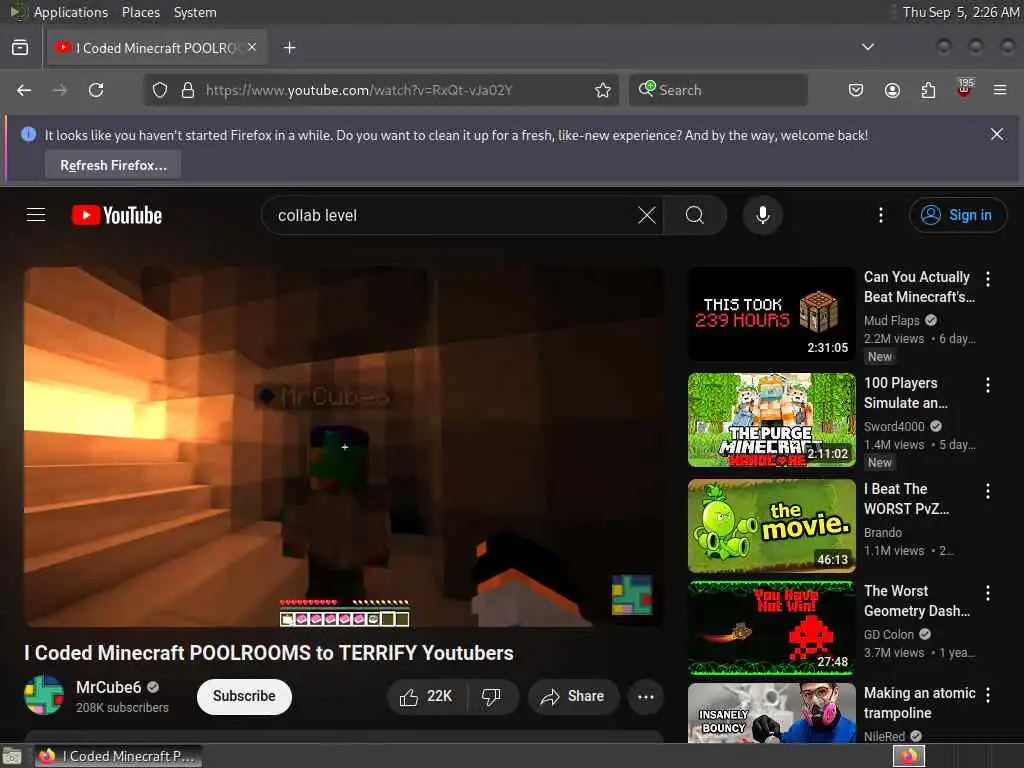
Task: Open menu for 'Making an atomic trampoline' video
Action: [988, 695]
